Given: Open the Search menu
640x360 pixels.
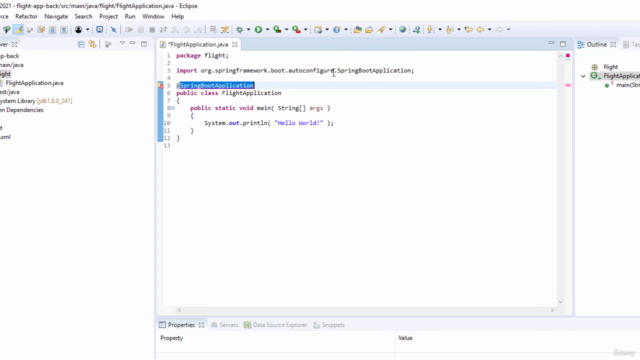Looking at the screenshot, I should 83,16.
